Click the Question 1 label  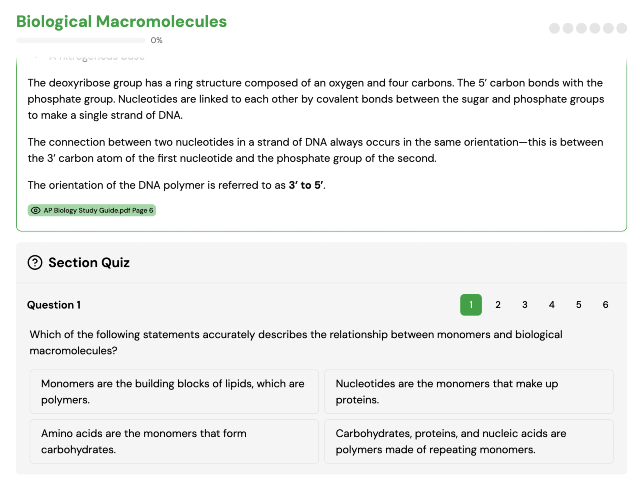(x=54, y=305)
